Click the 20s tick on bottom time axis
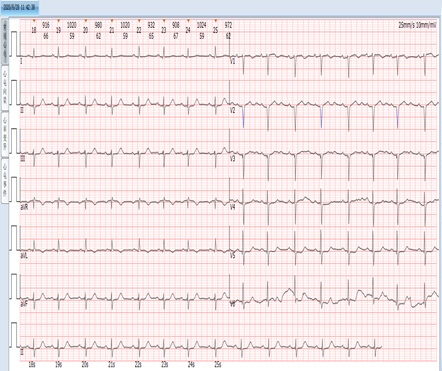 [85, 365]
